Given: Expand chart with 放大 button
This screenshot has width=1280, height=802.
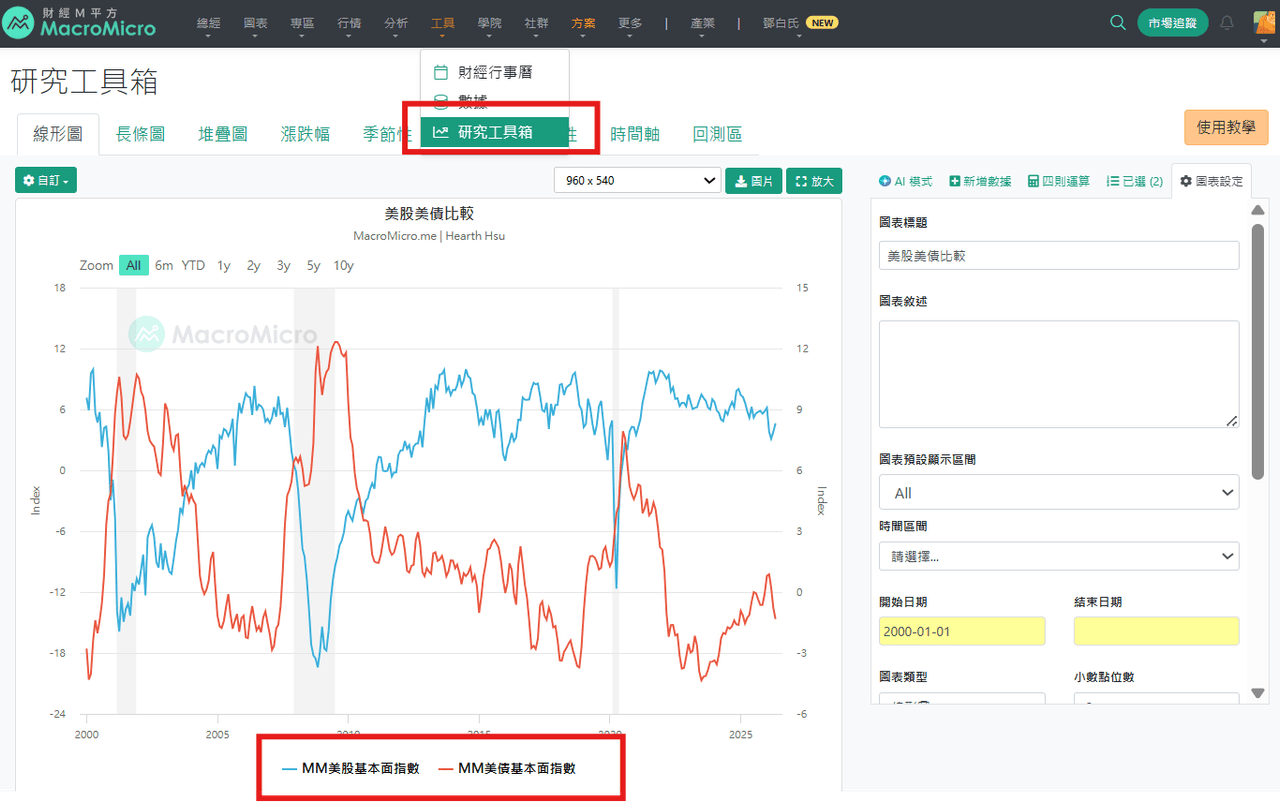Looking at the screenshot, I should (814, 181).
